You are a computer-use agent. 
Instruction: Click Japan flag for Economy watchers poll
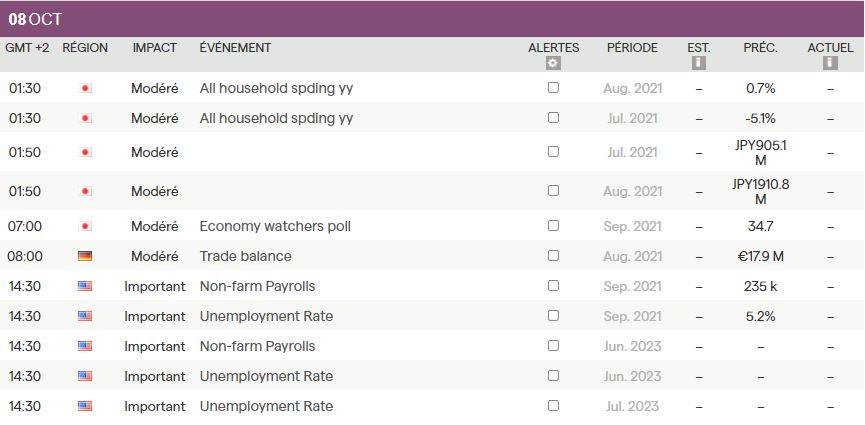click(85, 226)
